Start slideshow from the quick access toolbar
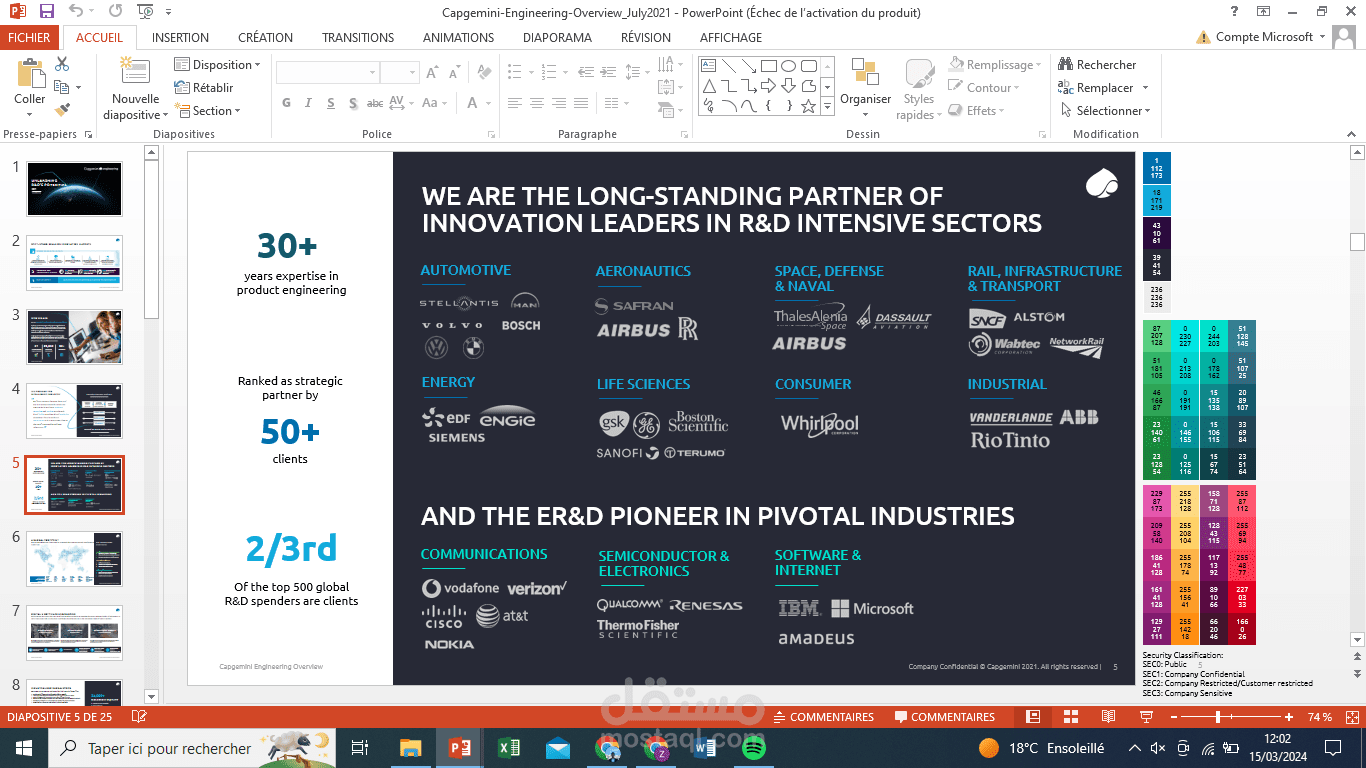Viewport: 1366px width, 768px height. 145,12
